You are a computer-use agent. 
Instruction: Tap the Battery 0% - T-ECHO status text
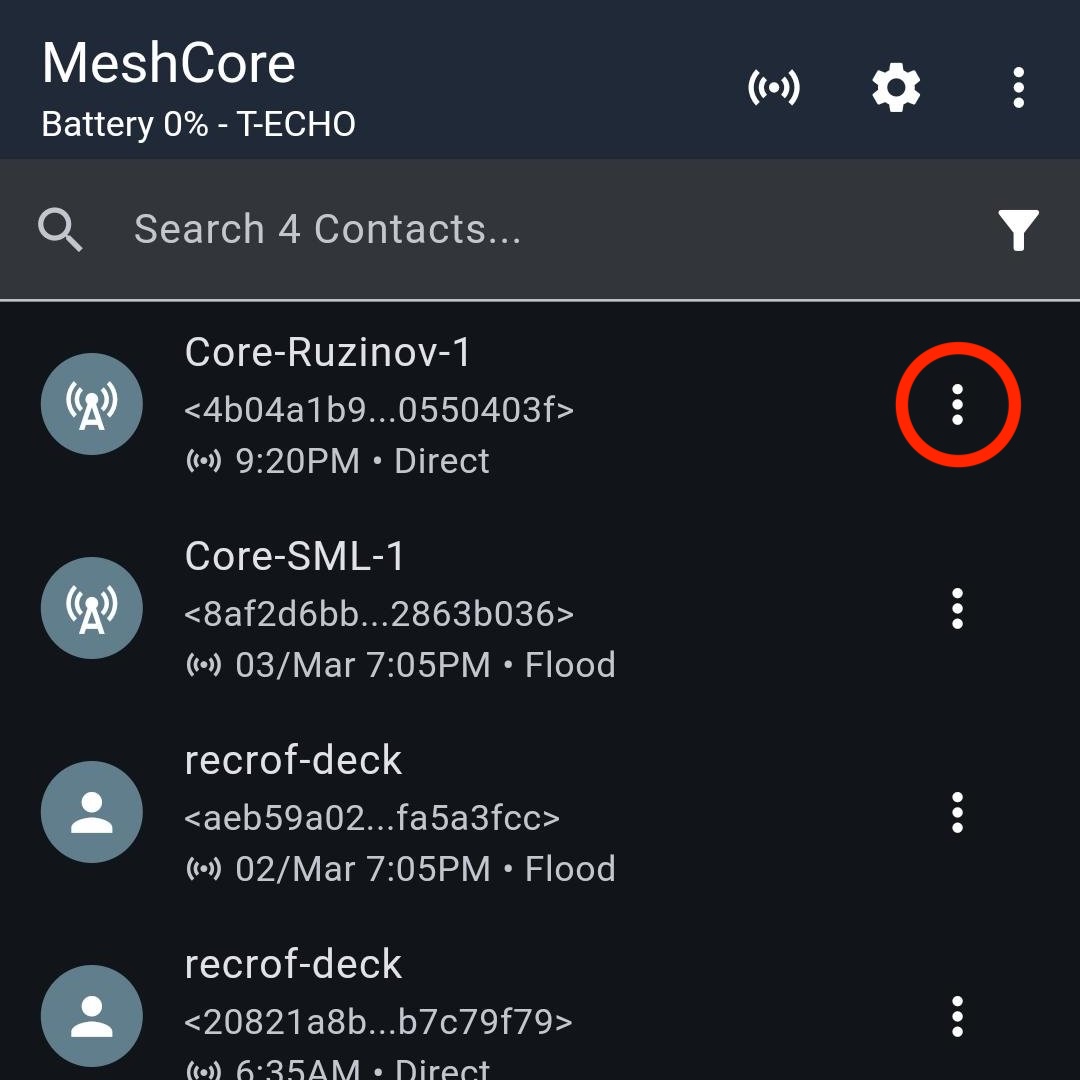199,125
